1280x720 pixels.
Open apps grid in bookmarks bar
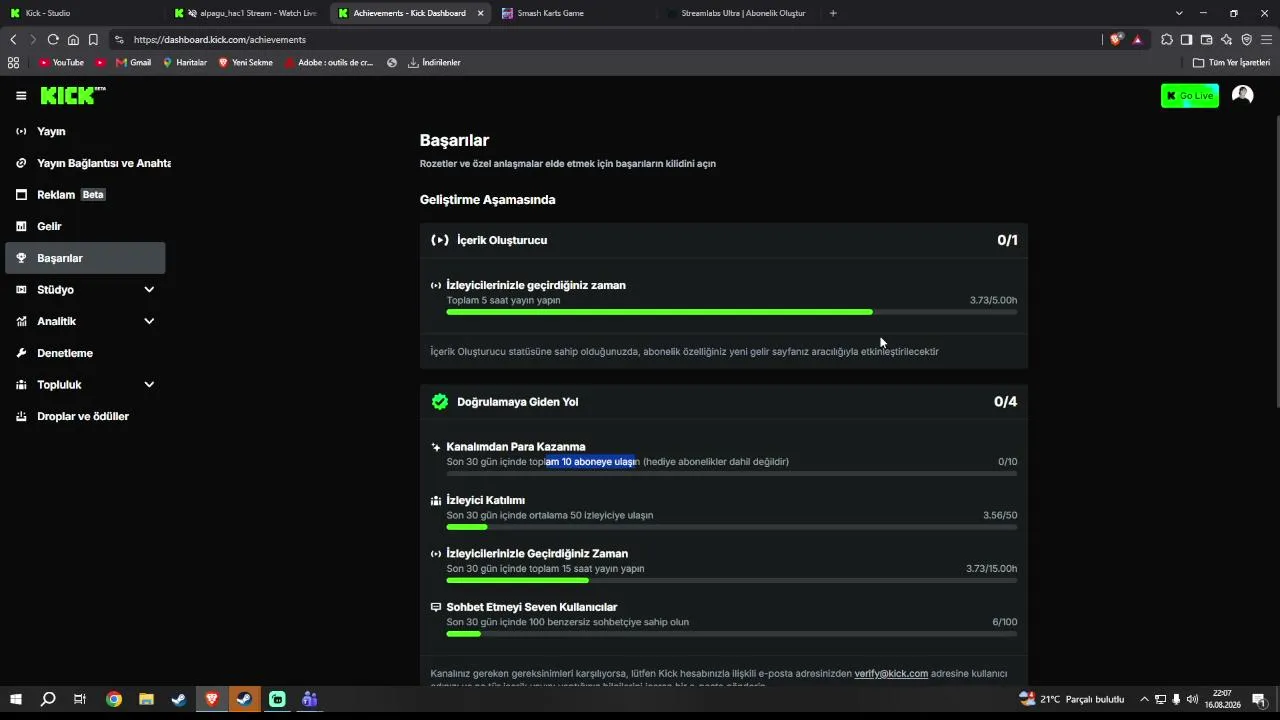(13, 62)
